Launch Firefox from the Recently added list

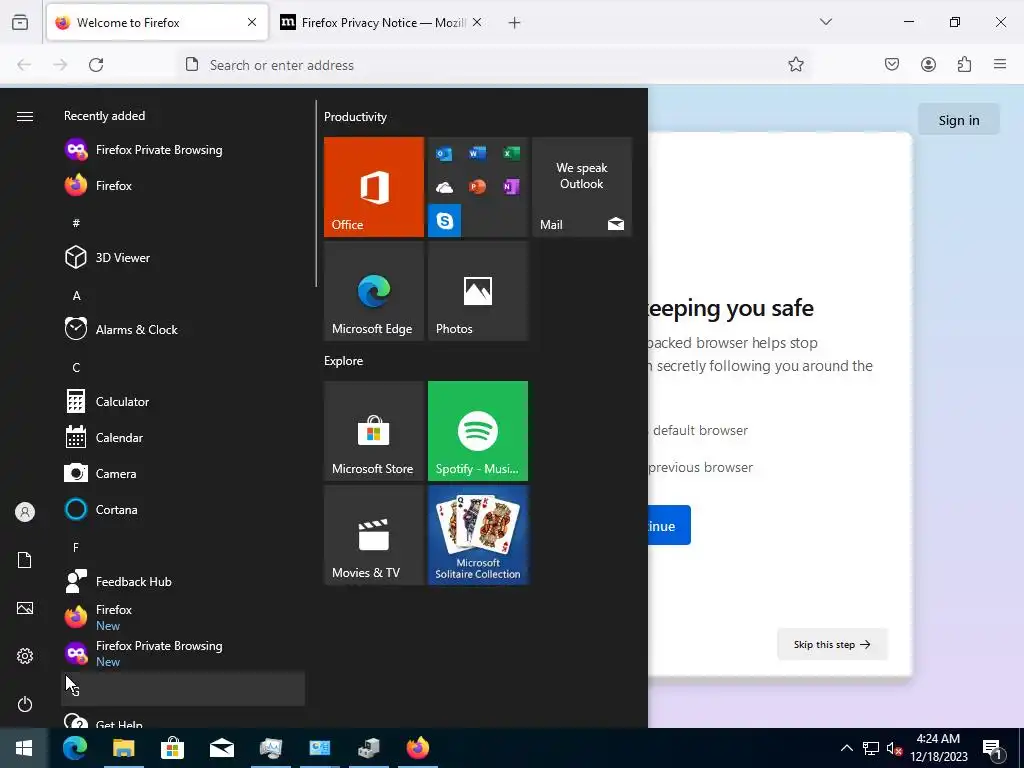[183, 185]
